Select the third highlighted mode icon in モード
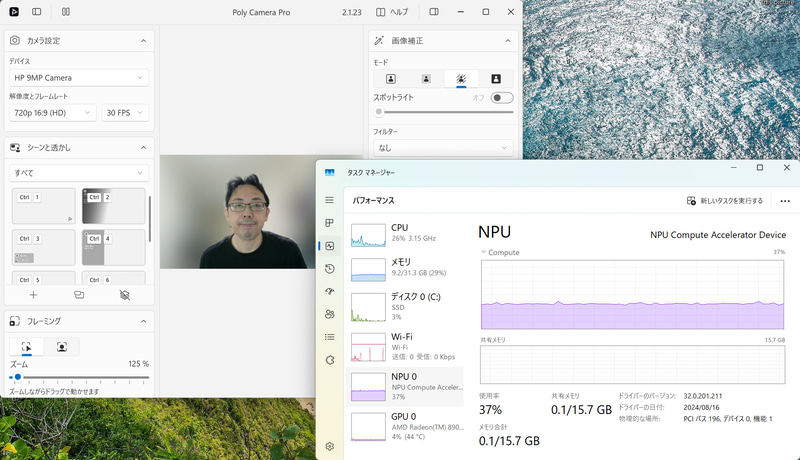Image resolution: width=800 pixels, height=460 pixels. click(461, 79)
